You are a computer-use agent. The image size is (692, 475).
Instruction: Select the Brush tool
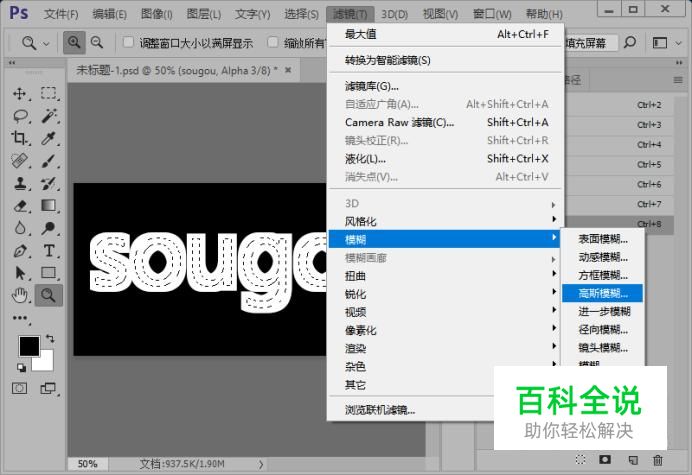[x=49, y=161]
